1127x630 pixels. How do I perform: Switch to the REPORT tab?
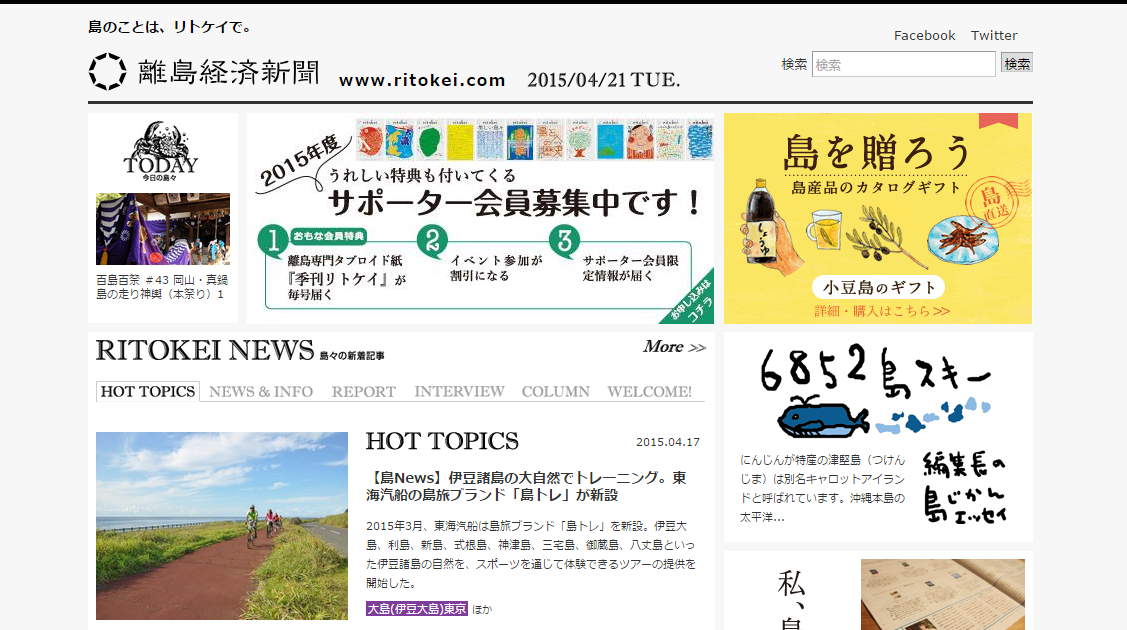(364, 392)
